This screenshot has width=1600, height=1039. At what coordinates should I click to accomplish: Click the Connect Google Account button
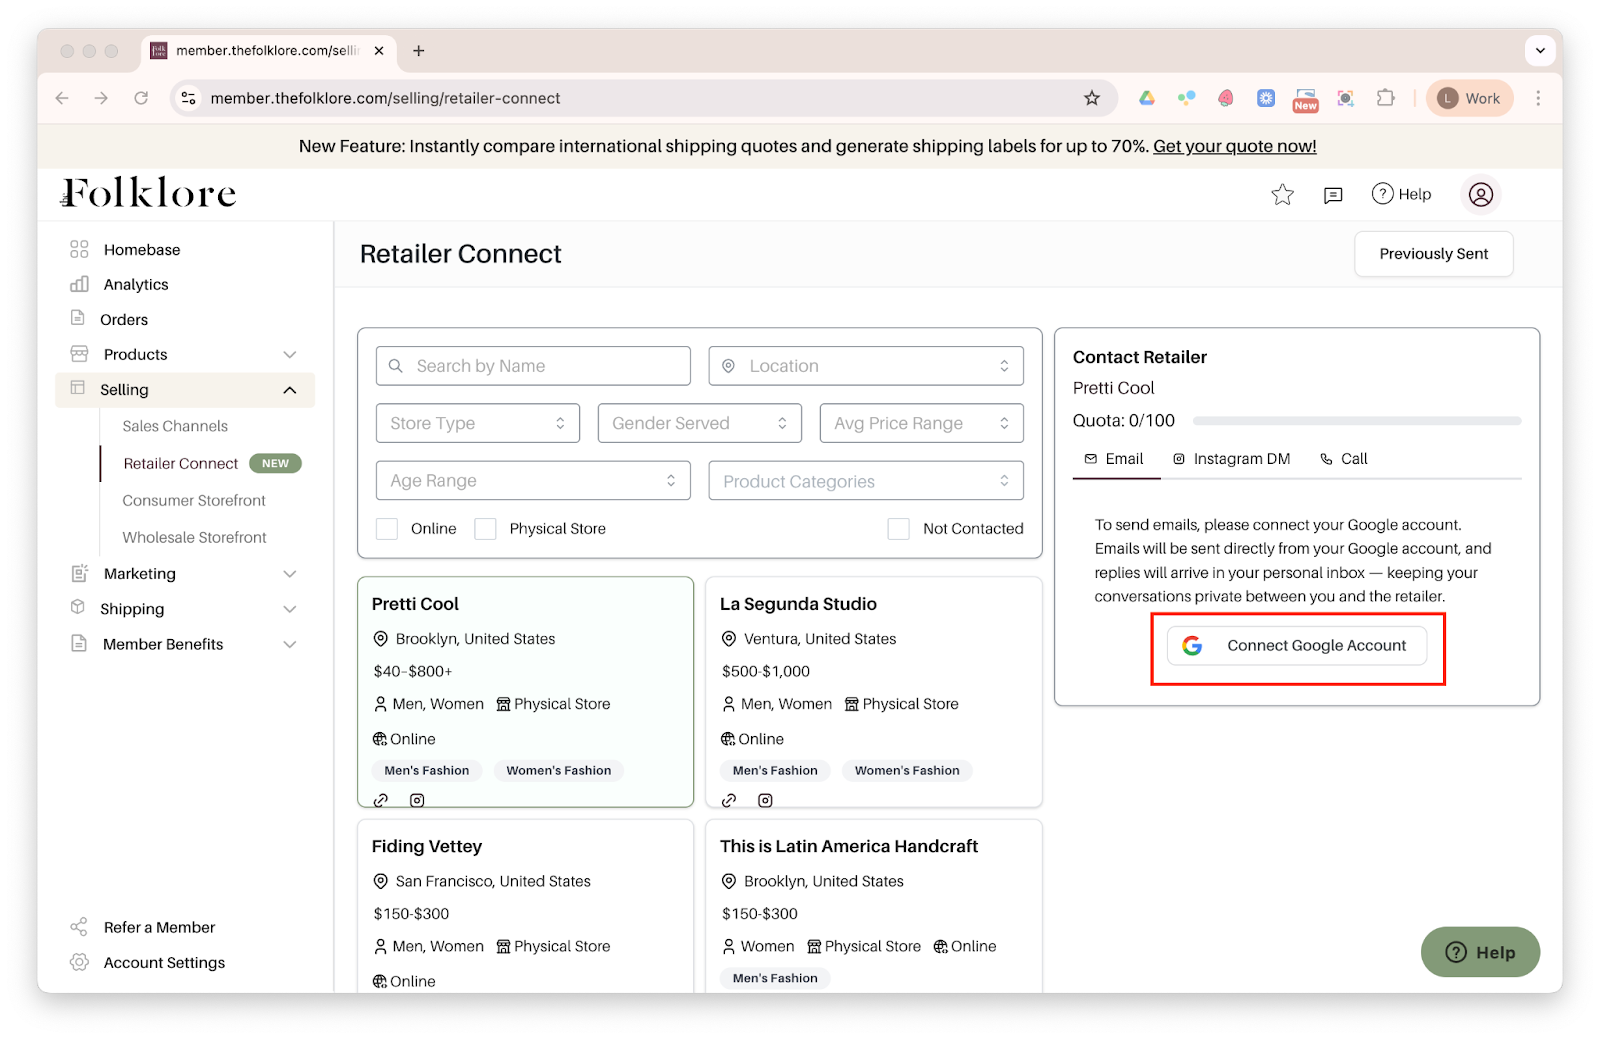point(1297,646)
